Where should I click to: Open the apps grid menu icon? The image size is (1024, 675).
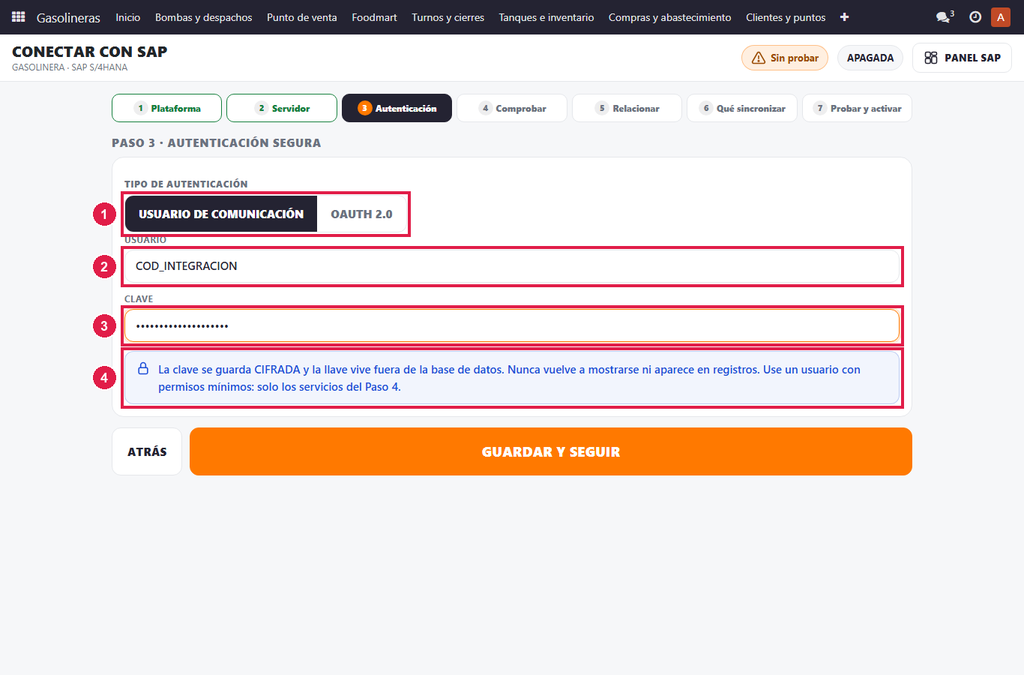point(18,17)
